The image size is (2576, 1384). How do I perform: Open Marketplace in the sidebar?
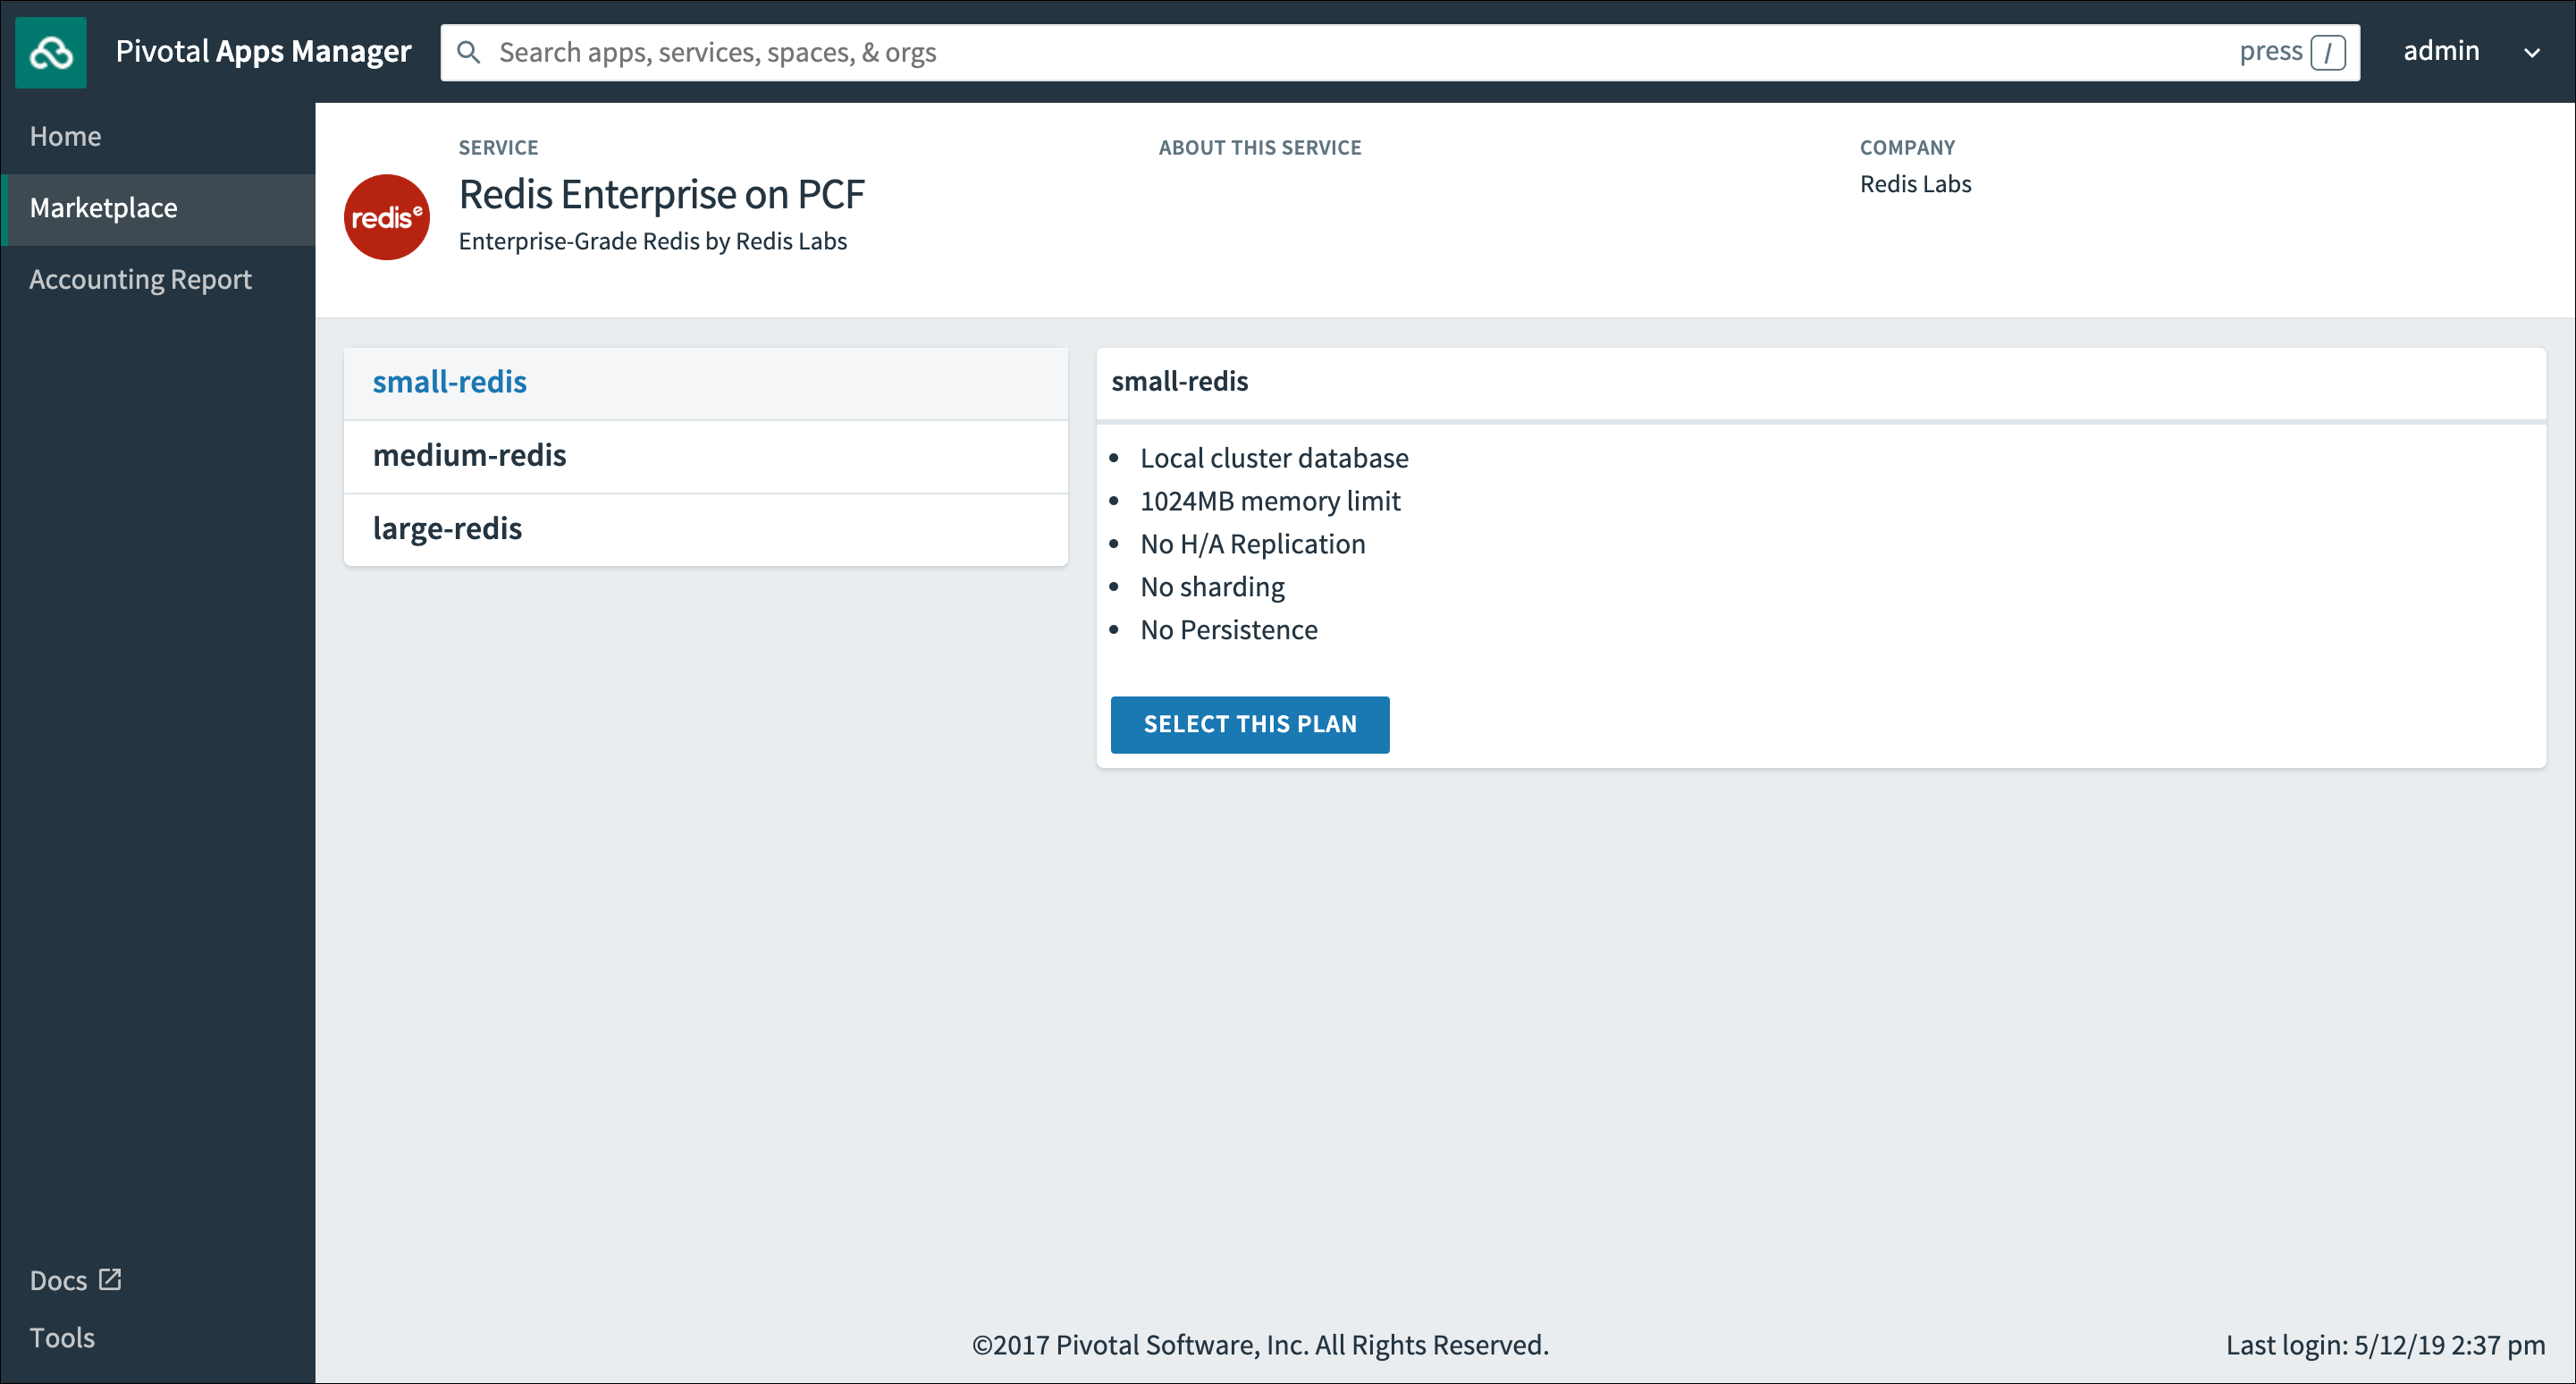click(104, 208)
